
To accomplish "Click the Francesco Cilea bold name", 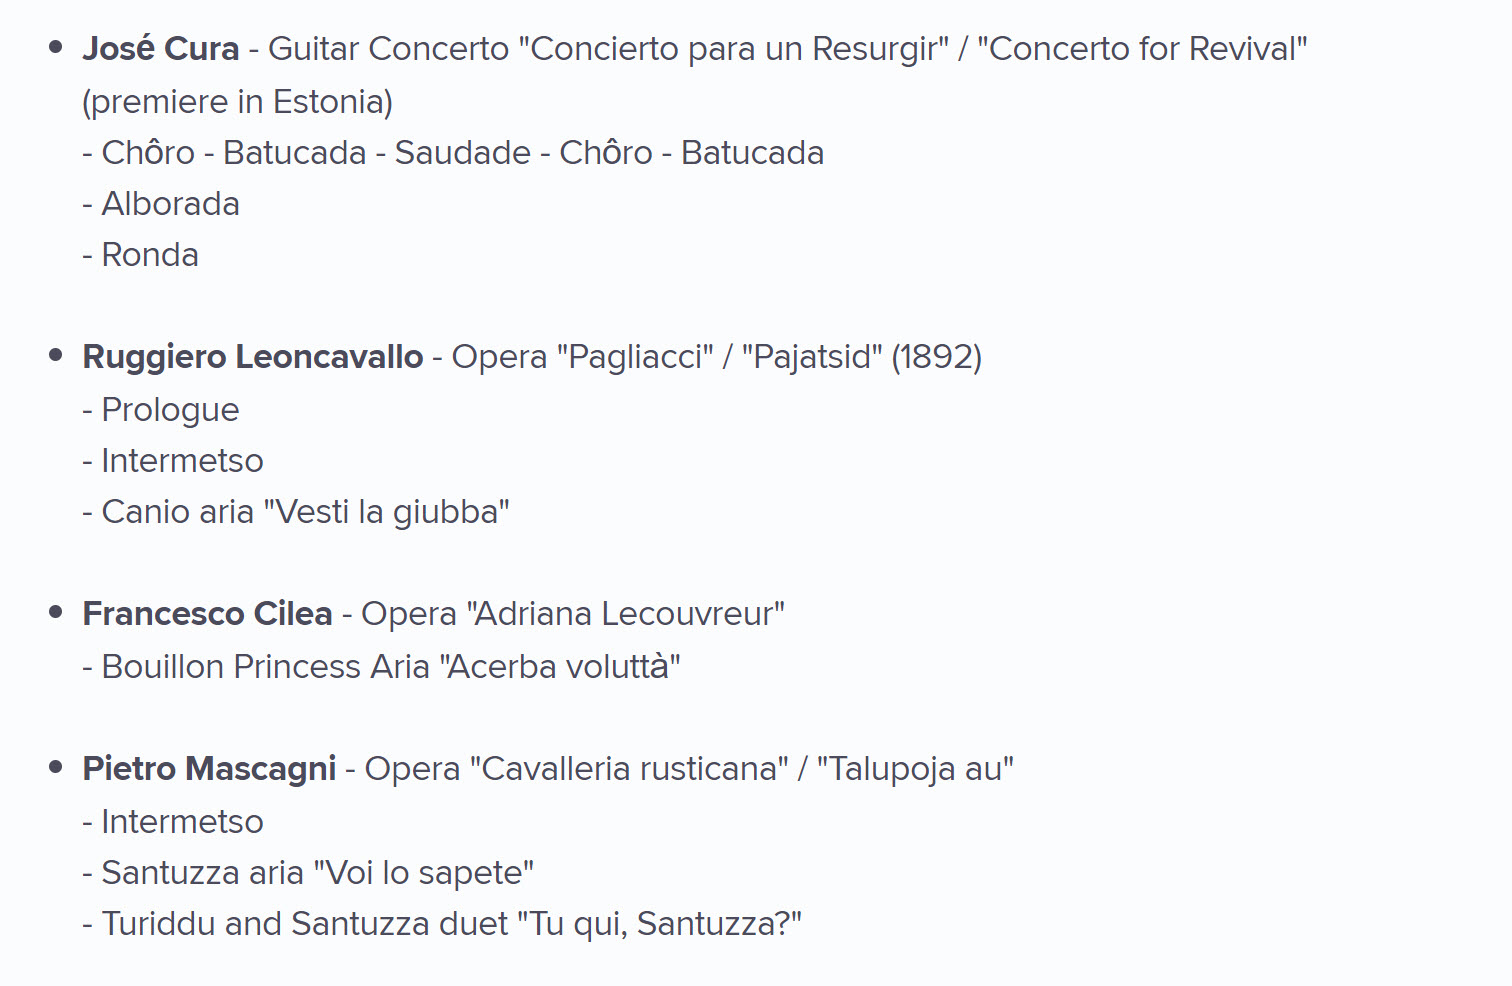I will pos(207,613).
